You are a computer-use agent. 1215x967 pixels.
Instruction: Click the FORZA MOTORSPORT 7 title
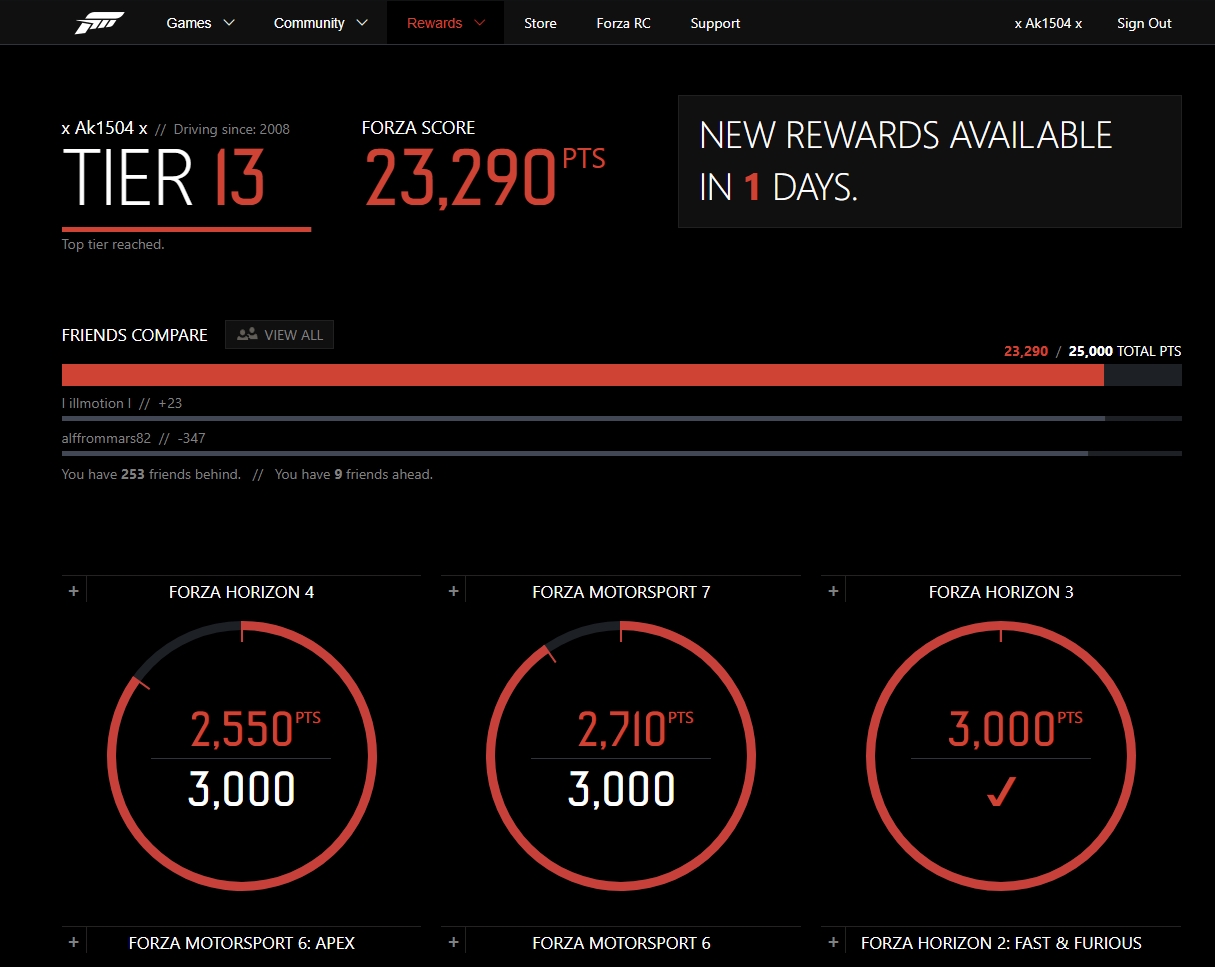[x=621, y=592]
